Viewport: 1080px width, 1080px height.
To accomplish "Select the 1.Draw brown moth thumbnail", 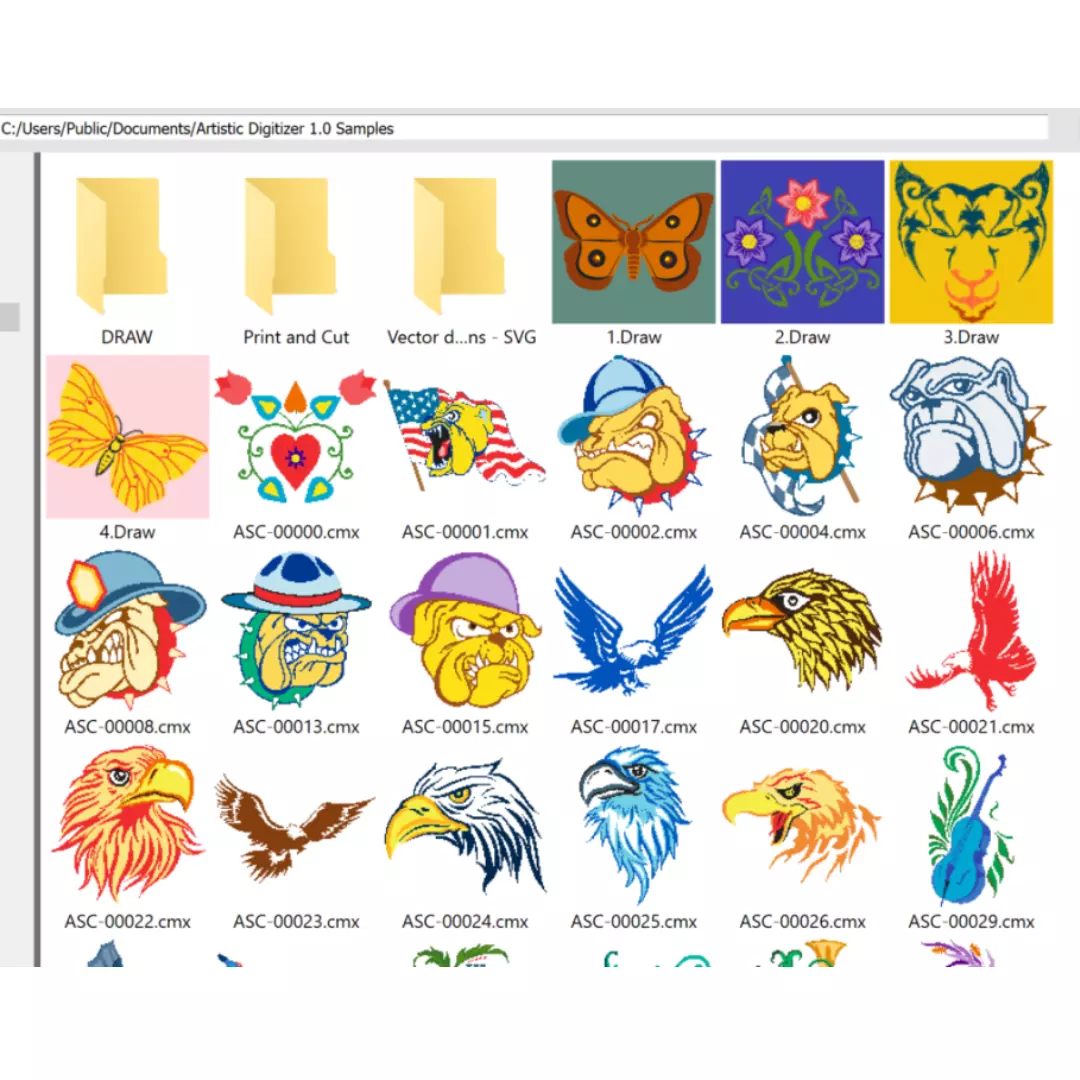I will point(634,242).
